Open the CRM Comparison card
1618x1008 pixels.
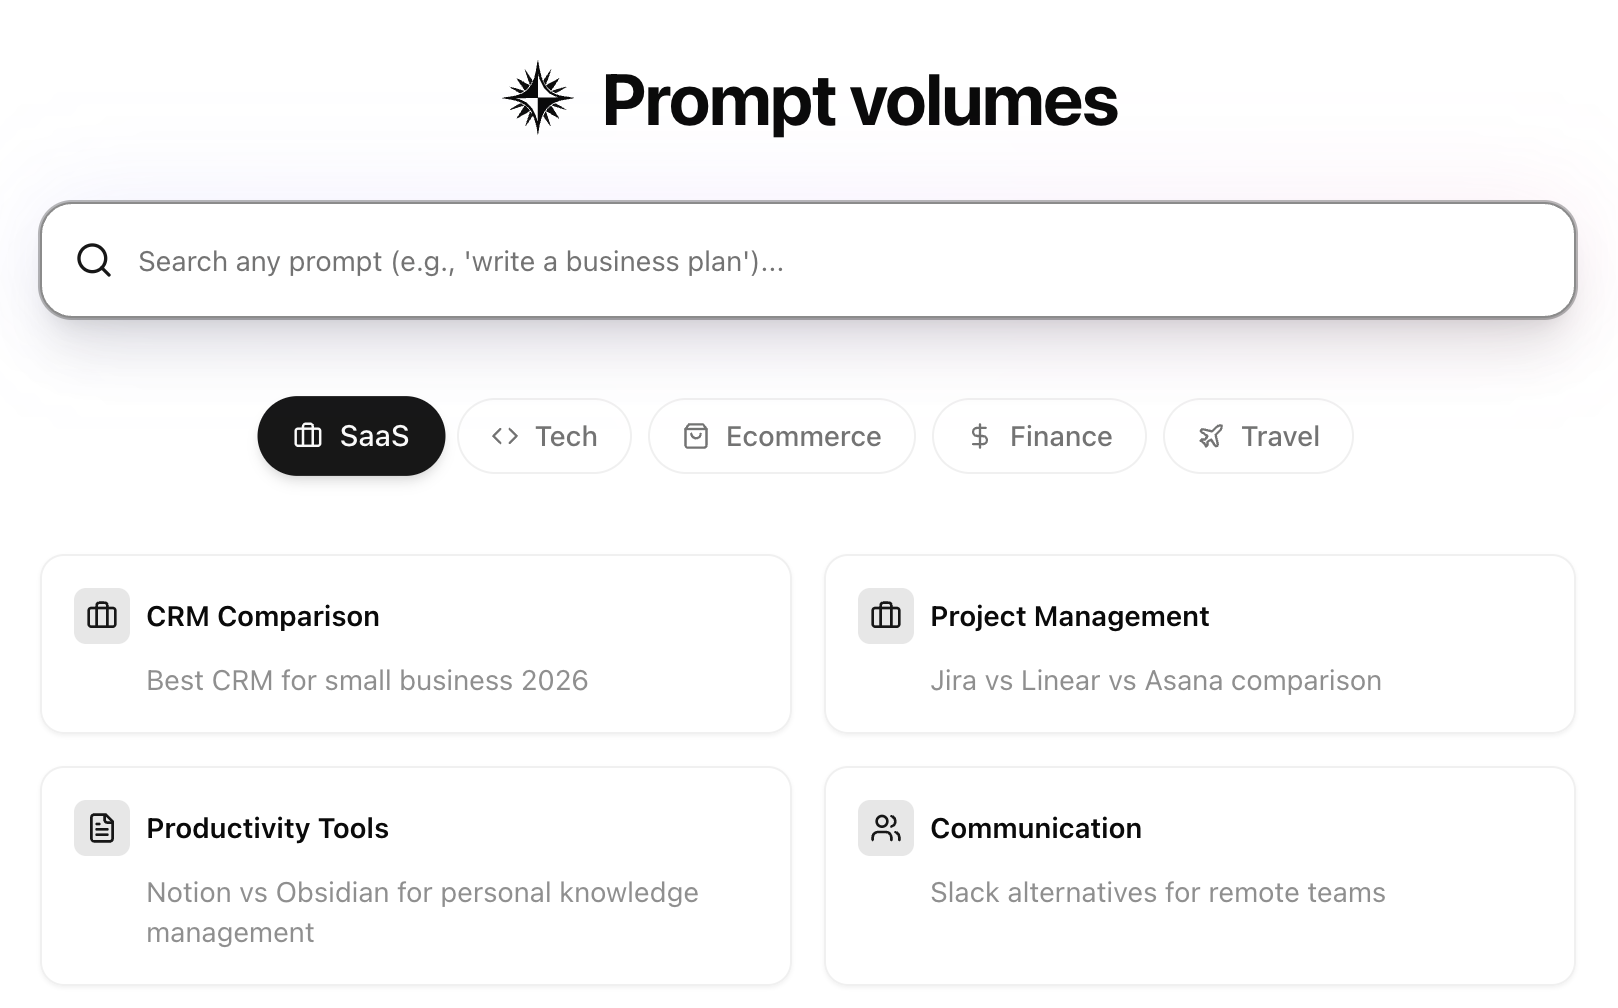[x=416, y=644]
